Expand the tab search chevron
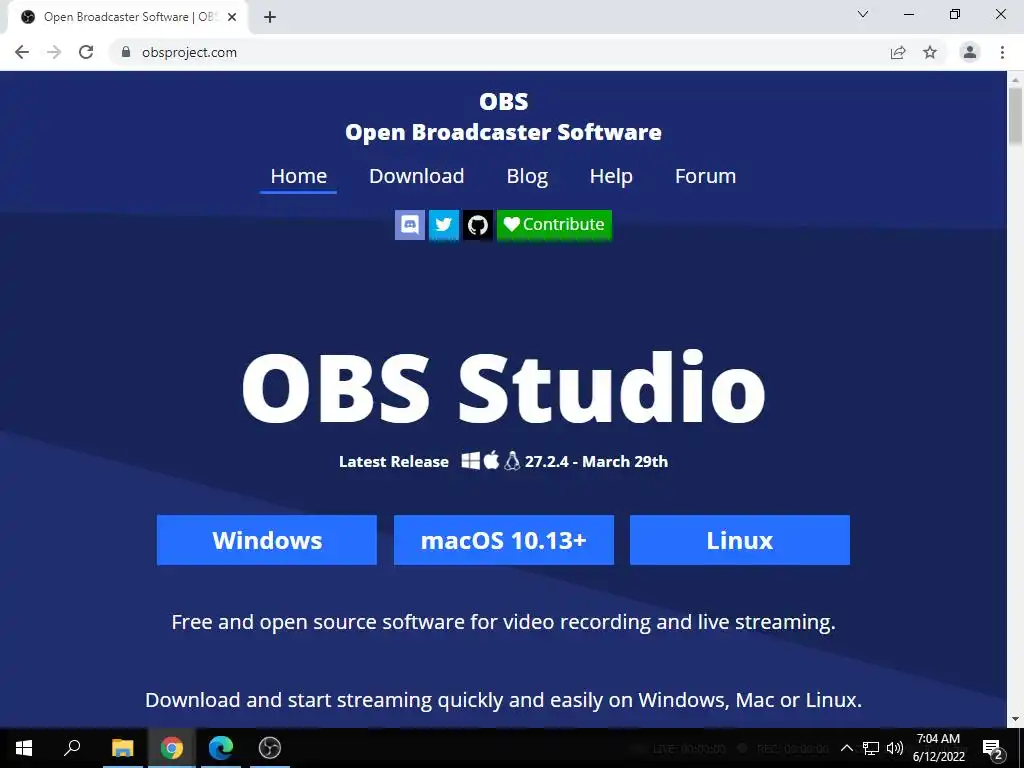1024x768 pixels. coord(863,14)
